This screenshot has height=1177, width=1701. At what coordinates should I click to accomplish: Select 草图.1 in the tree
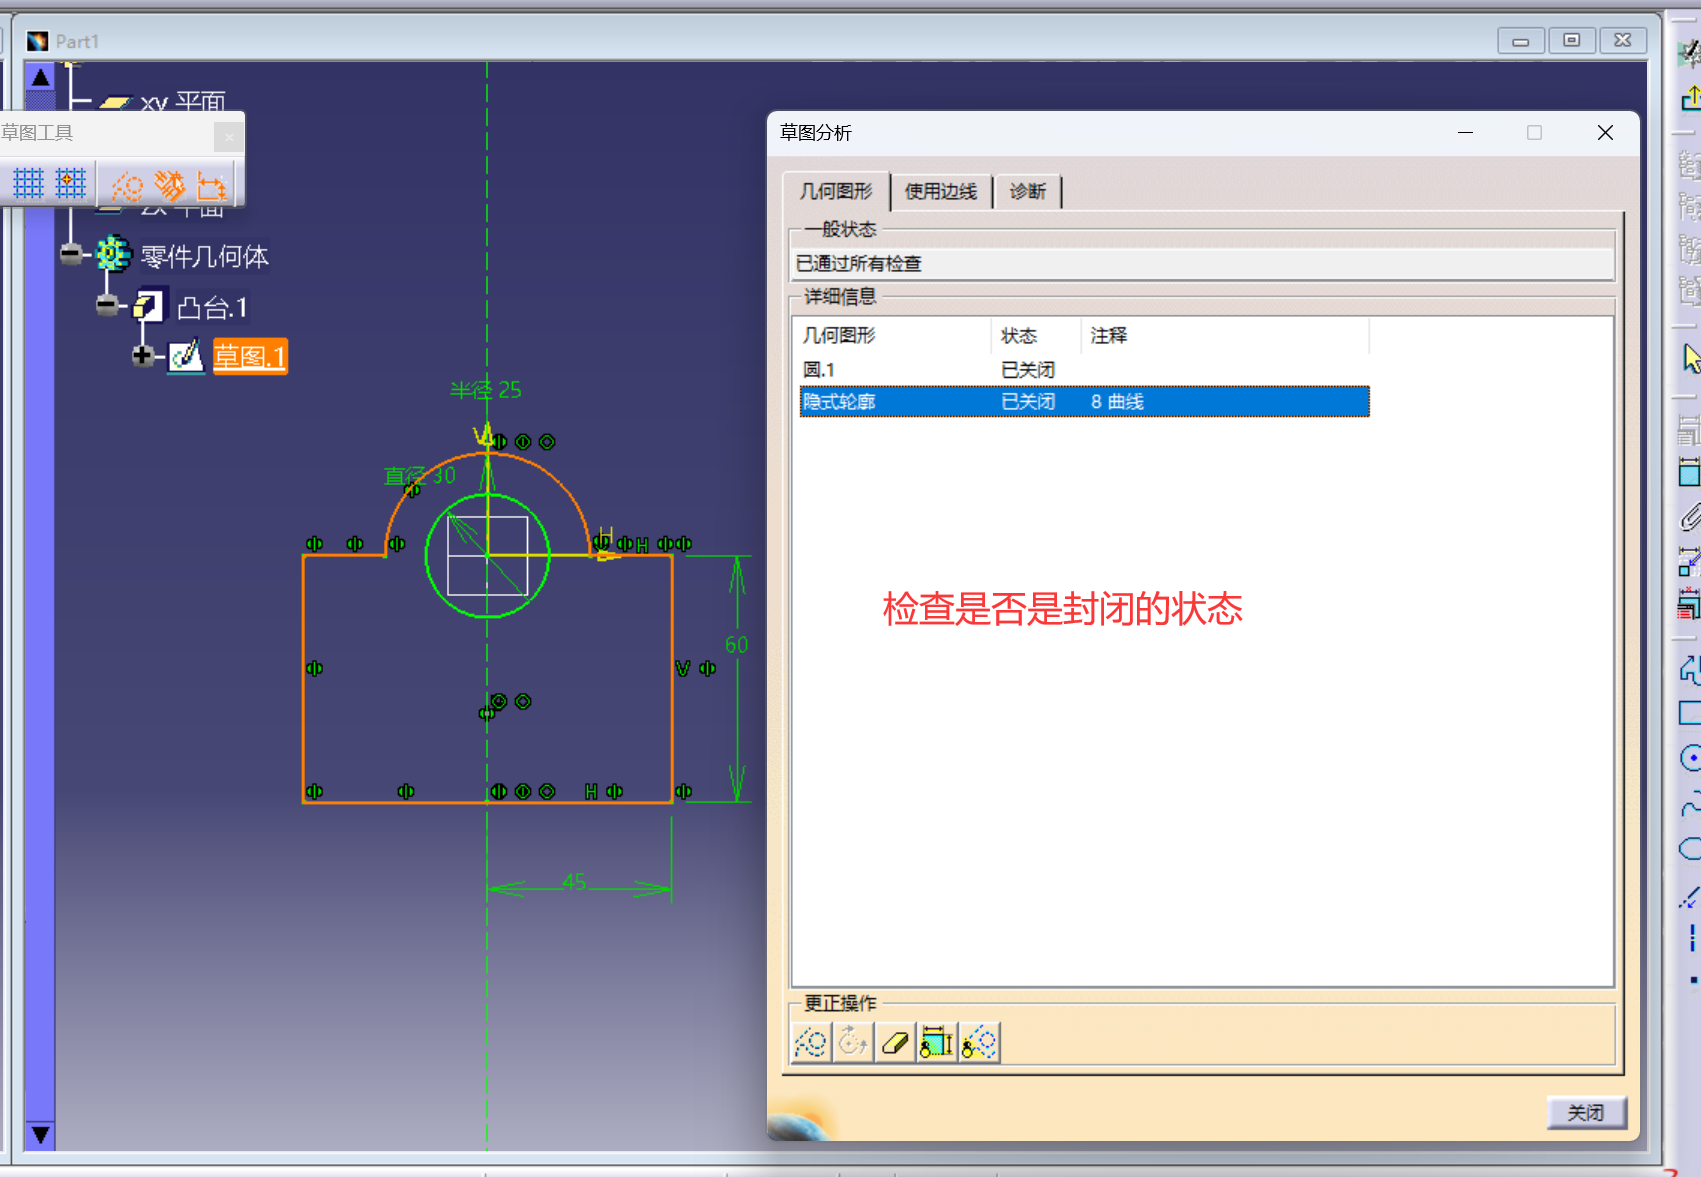tap(250, 357)
